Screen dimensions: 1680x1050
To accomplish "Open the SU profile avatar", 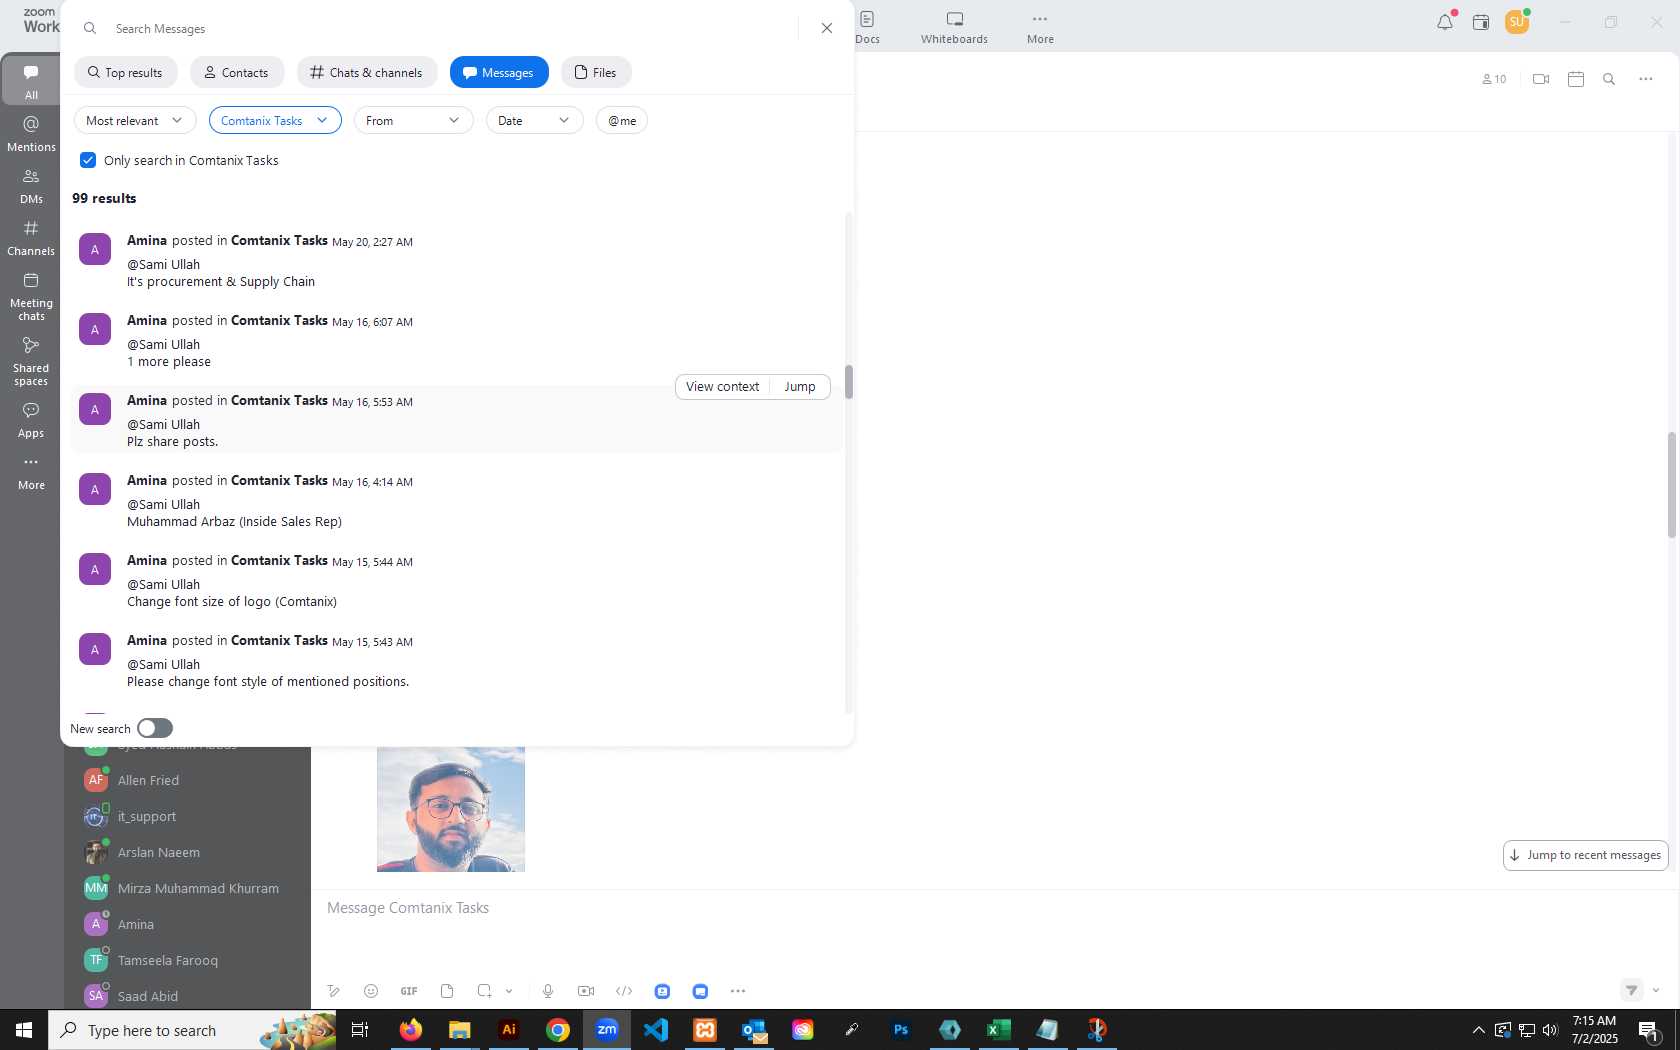I will [1517, 22].
